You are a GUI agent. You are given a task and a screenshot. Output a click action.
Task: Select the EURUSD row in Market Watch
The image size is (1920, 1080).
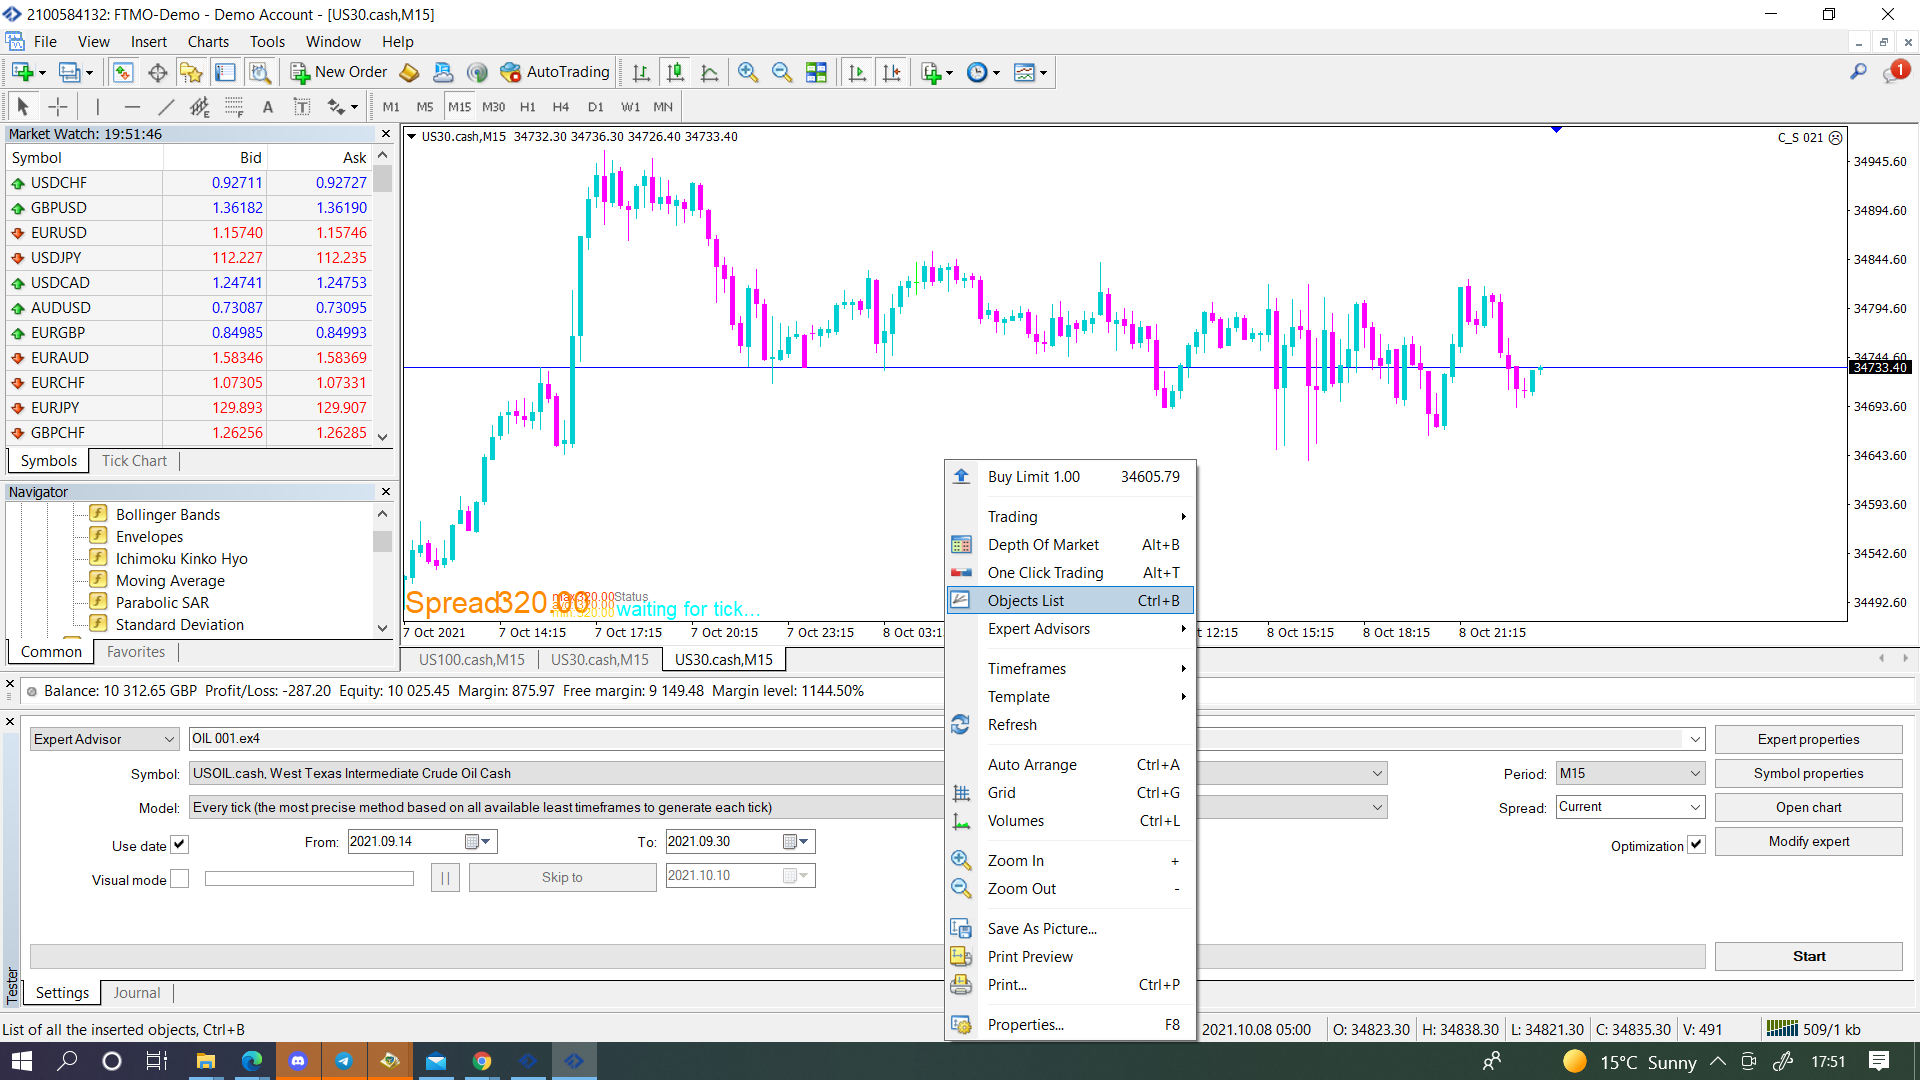[x=189, y=232]
